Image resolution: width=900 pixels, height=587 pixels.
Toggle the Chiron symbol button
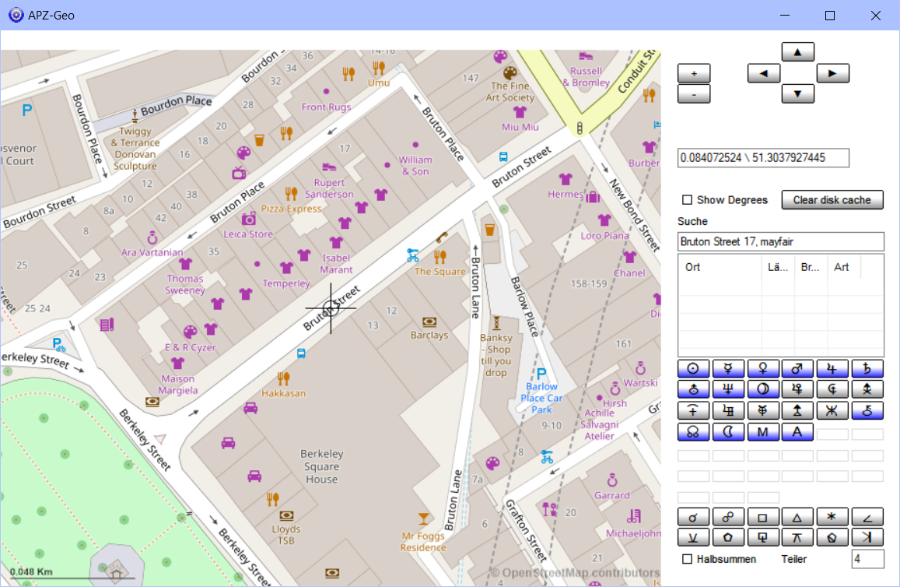tap(867, 411)
